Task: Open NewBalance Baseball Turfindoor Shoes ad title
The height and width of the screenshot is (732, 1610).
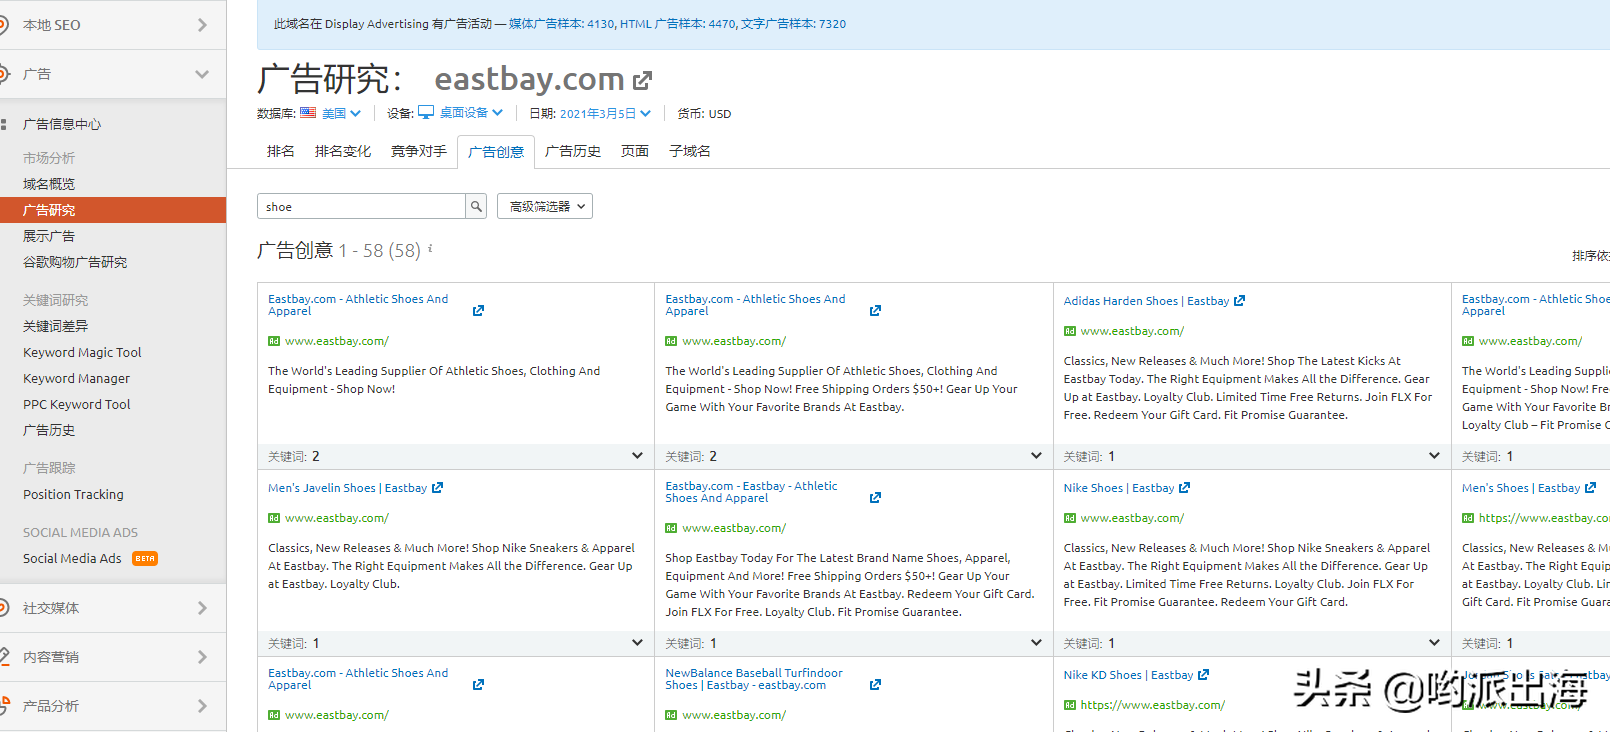Action: click(x=754, y=679)
